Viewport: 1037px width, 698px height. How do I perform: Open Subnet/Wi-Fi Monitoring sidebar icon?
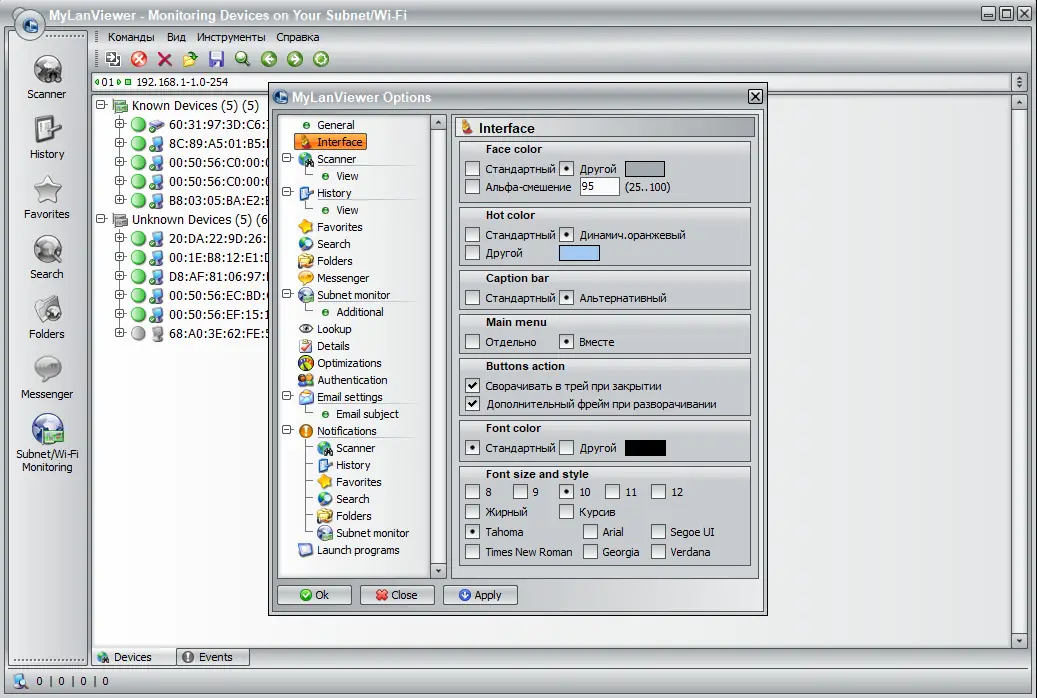[47, 443]
